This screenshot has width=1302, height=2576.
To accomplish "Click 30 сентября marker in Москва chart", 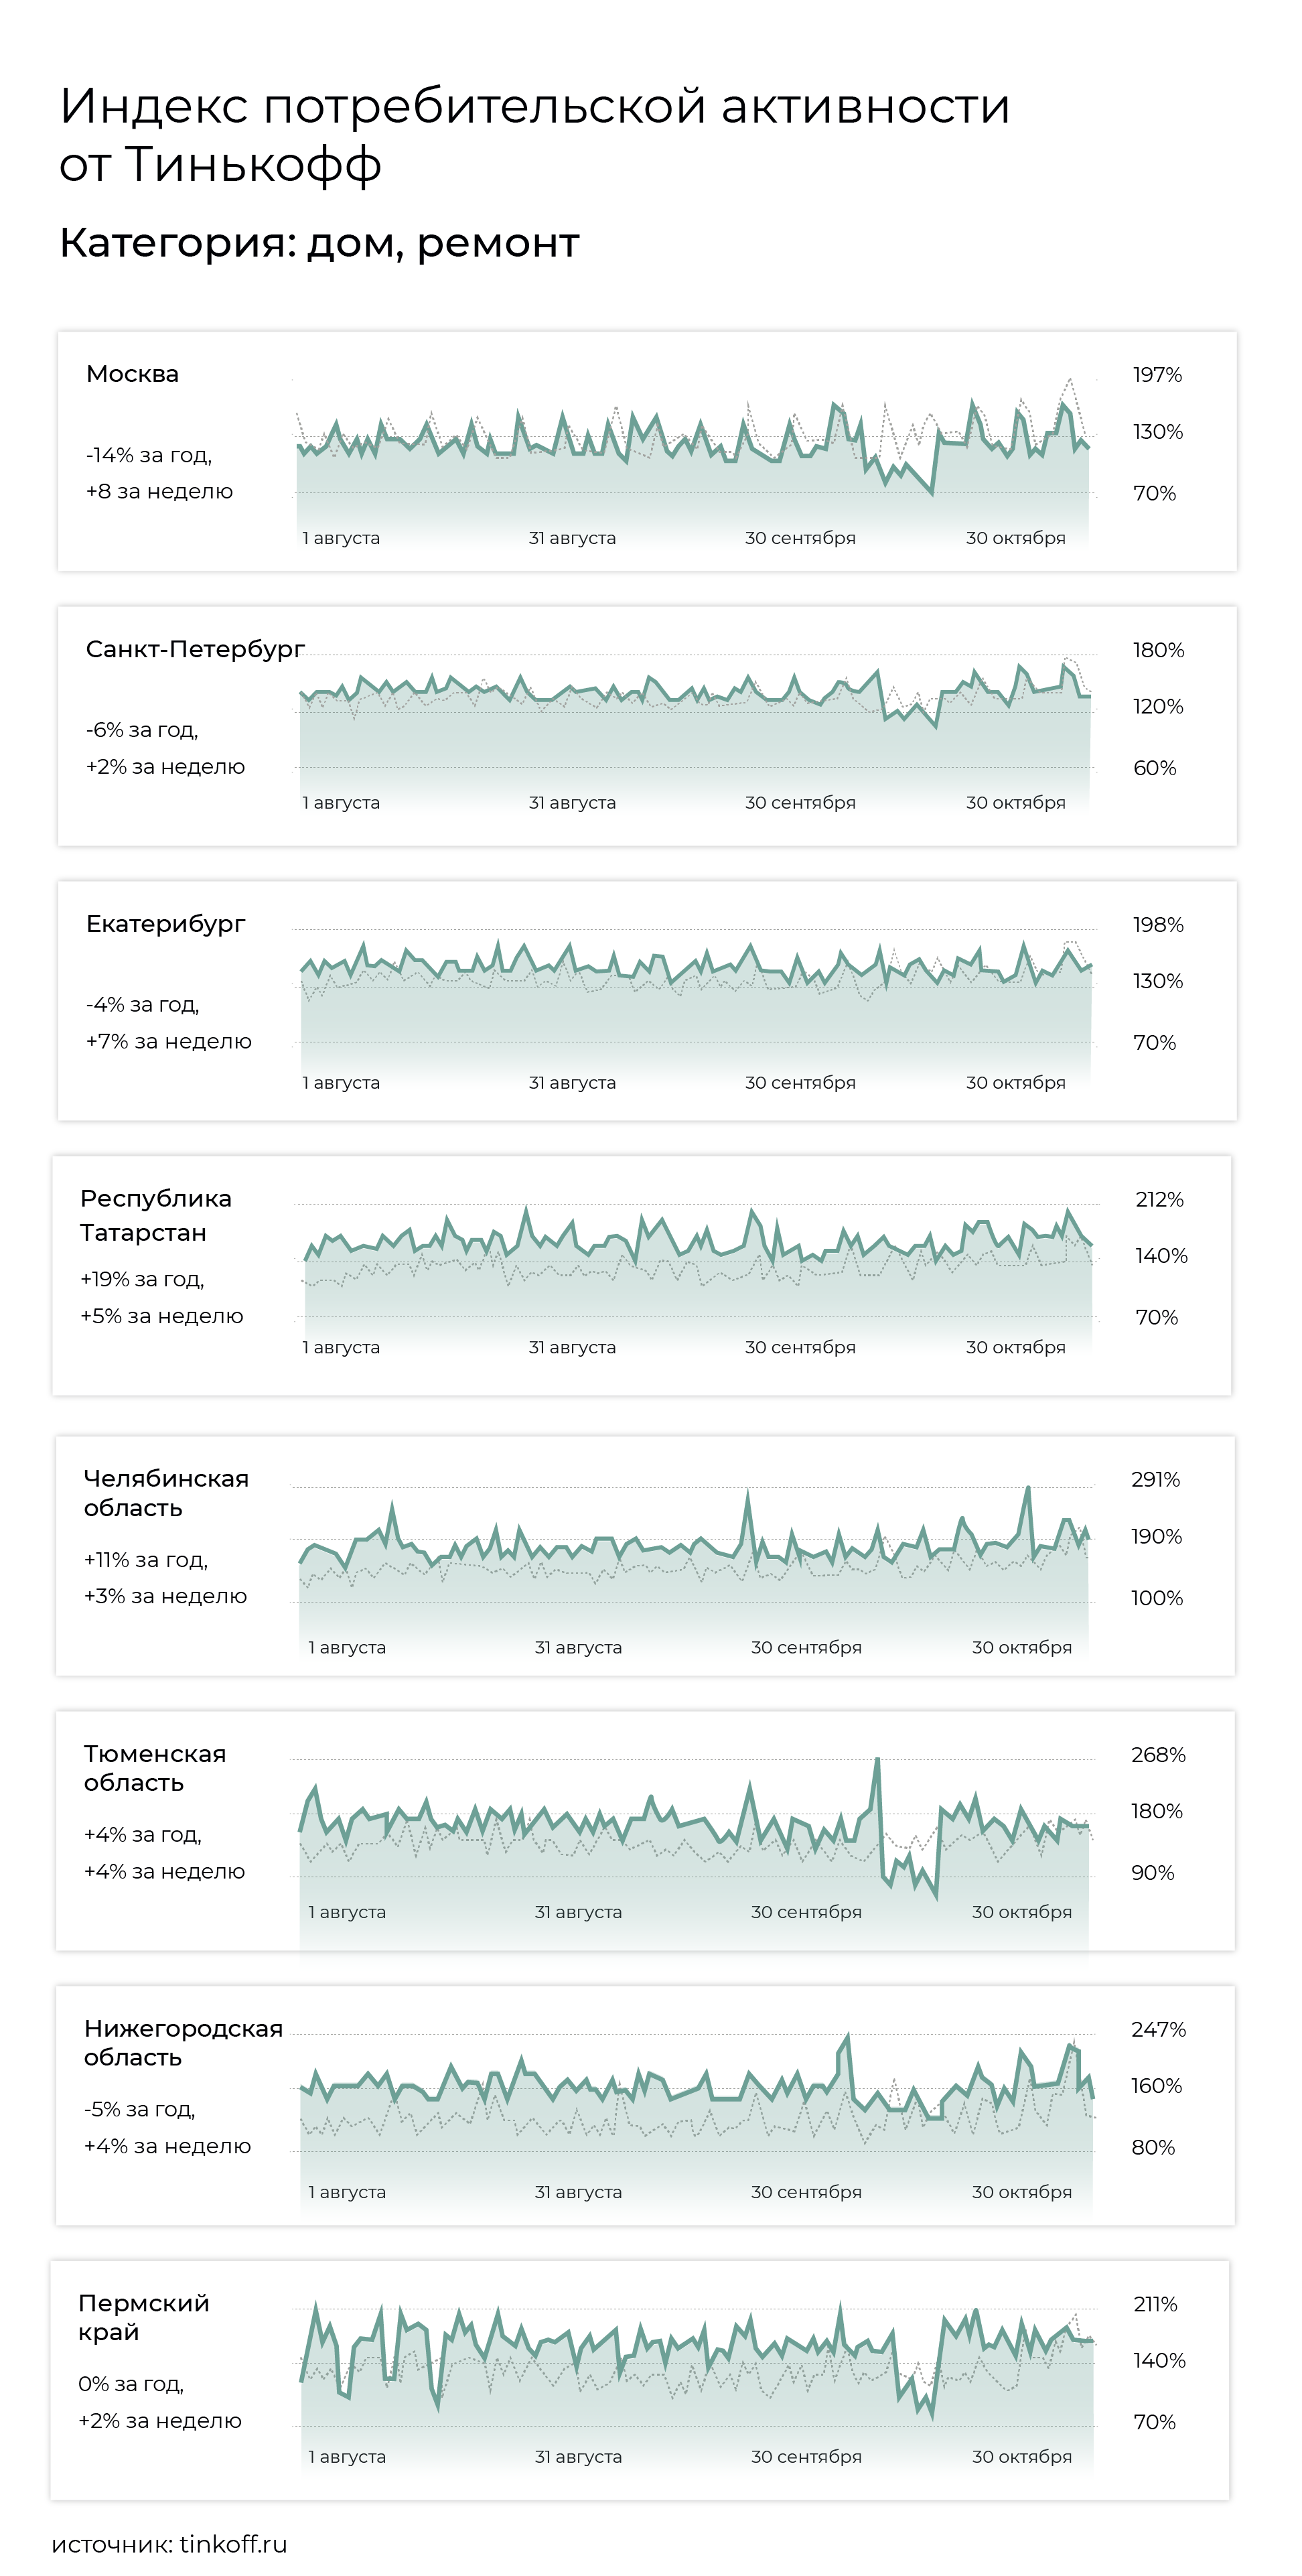I will click(x=800, y=538).
